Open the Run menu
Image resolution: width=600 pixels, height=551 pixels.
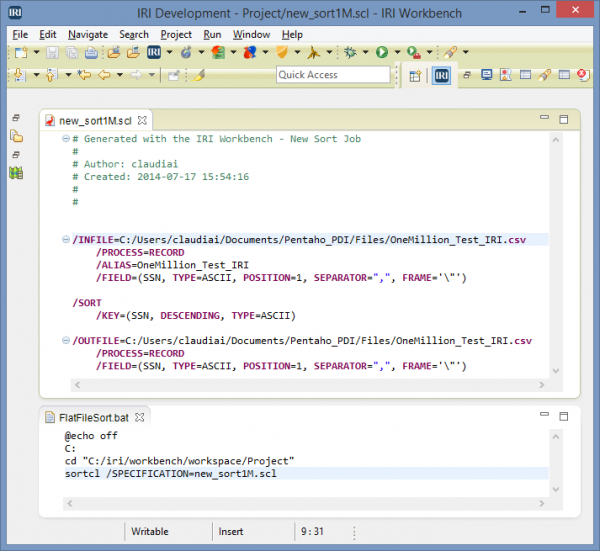coord(212,34)
